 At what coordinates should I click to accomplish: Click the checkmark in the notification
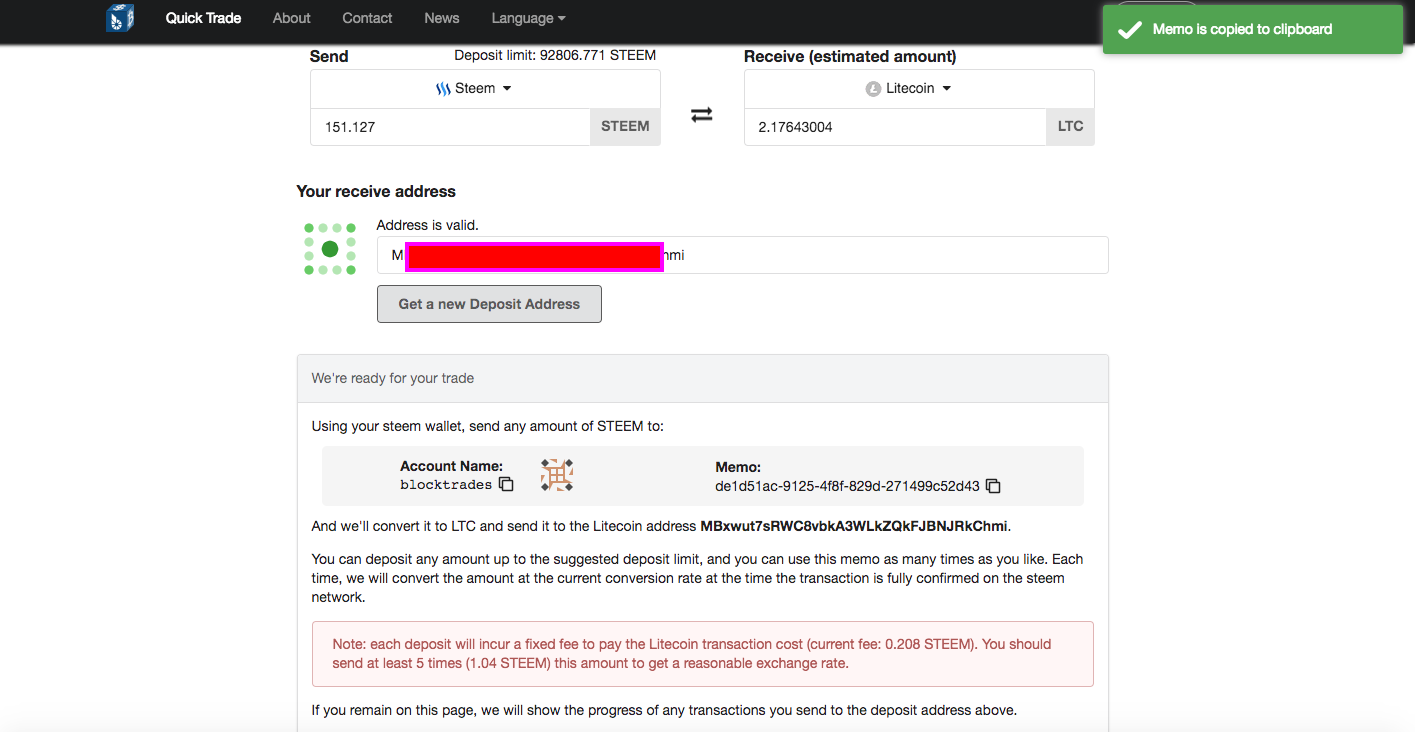(x=1129, y=30)
